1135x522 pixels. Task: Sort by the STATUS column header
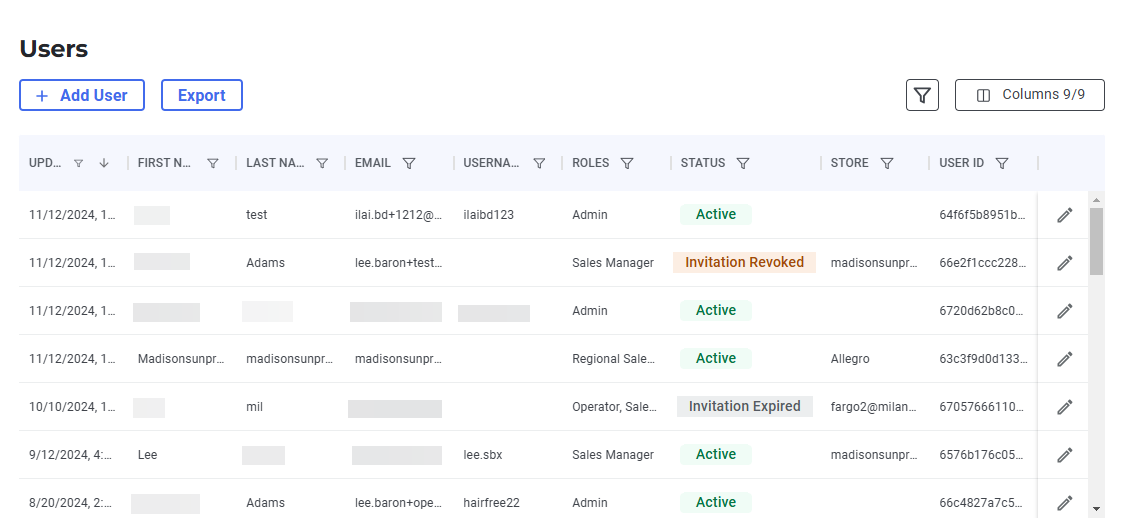(703, 163)
